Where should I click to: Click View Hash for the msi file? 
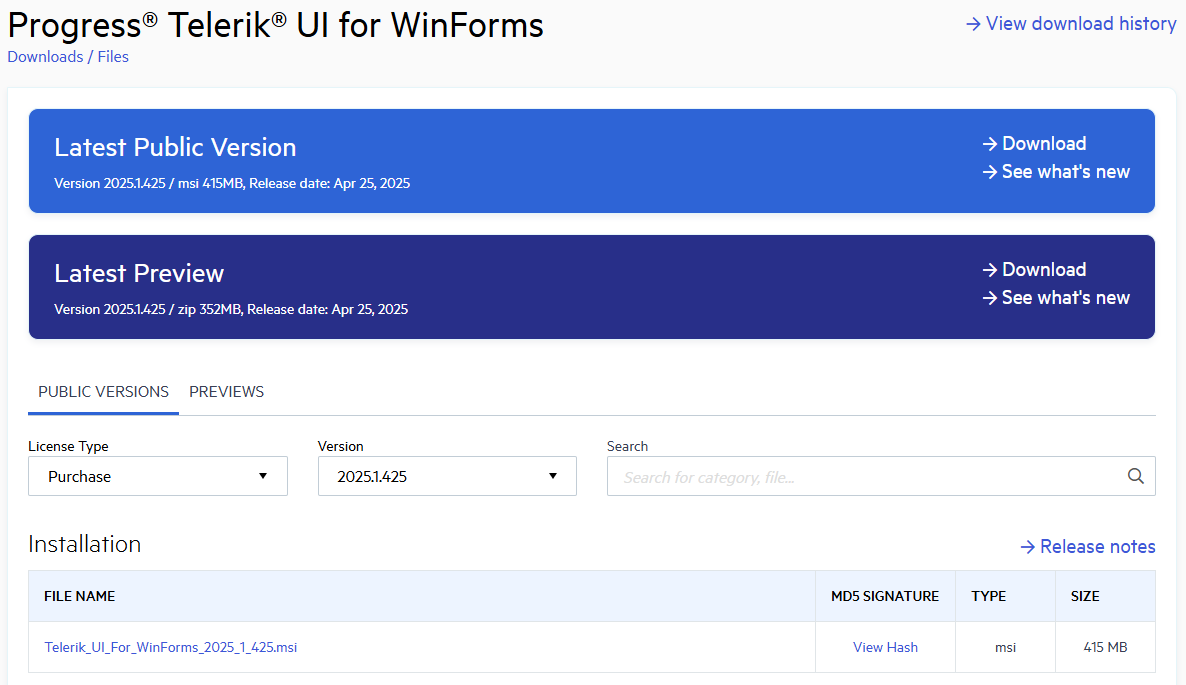click(x=885, y=647)
